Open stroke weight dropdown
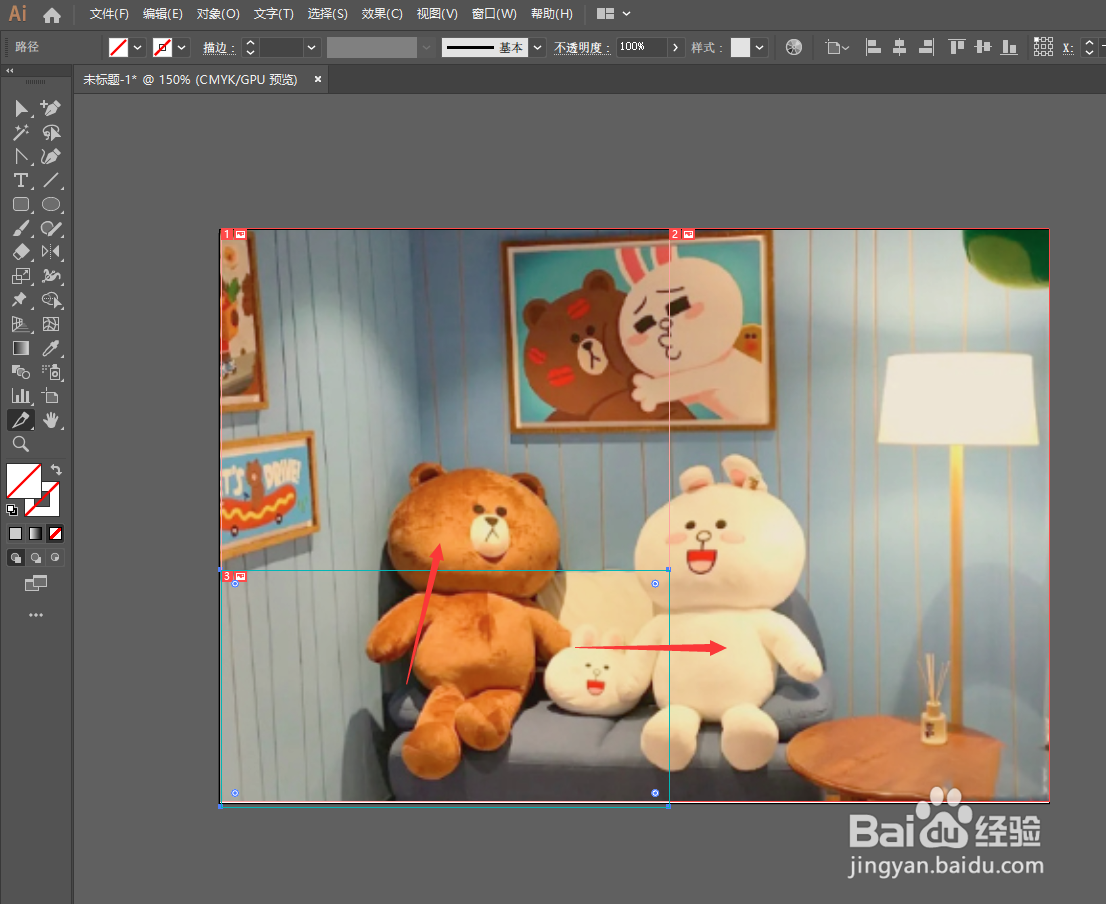Image resolution: width=1106 pixels, height=904 pixels. point(311,47)
